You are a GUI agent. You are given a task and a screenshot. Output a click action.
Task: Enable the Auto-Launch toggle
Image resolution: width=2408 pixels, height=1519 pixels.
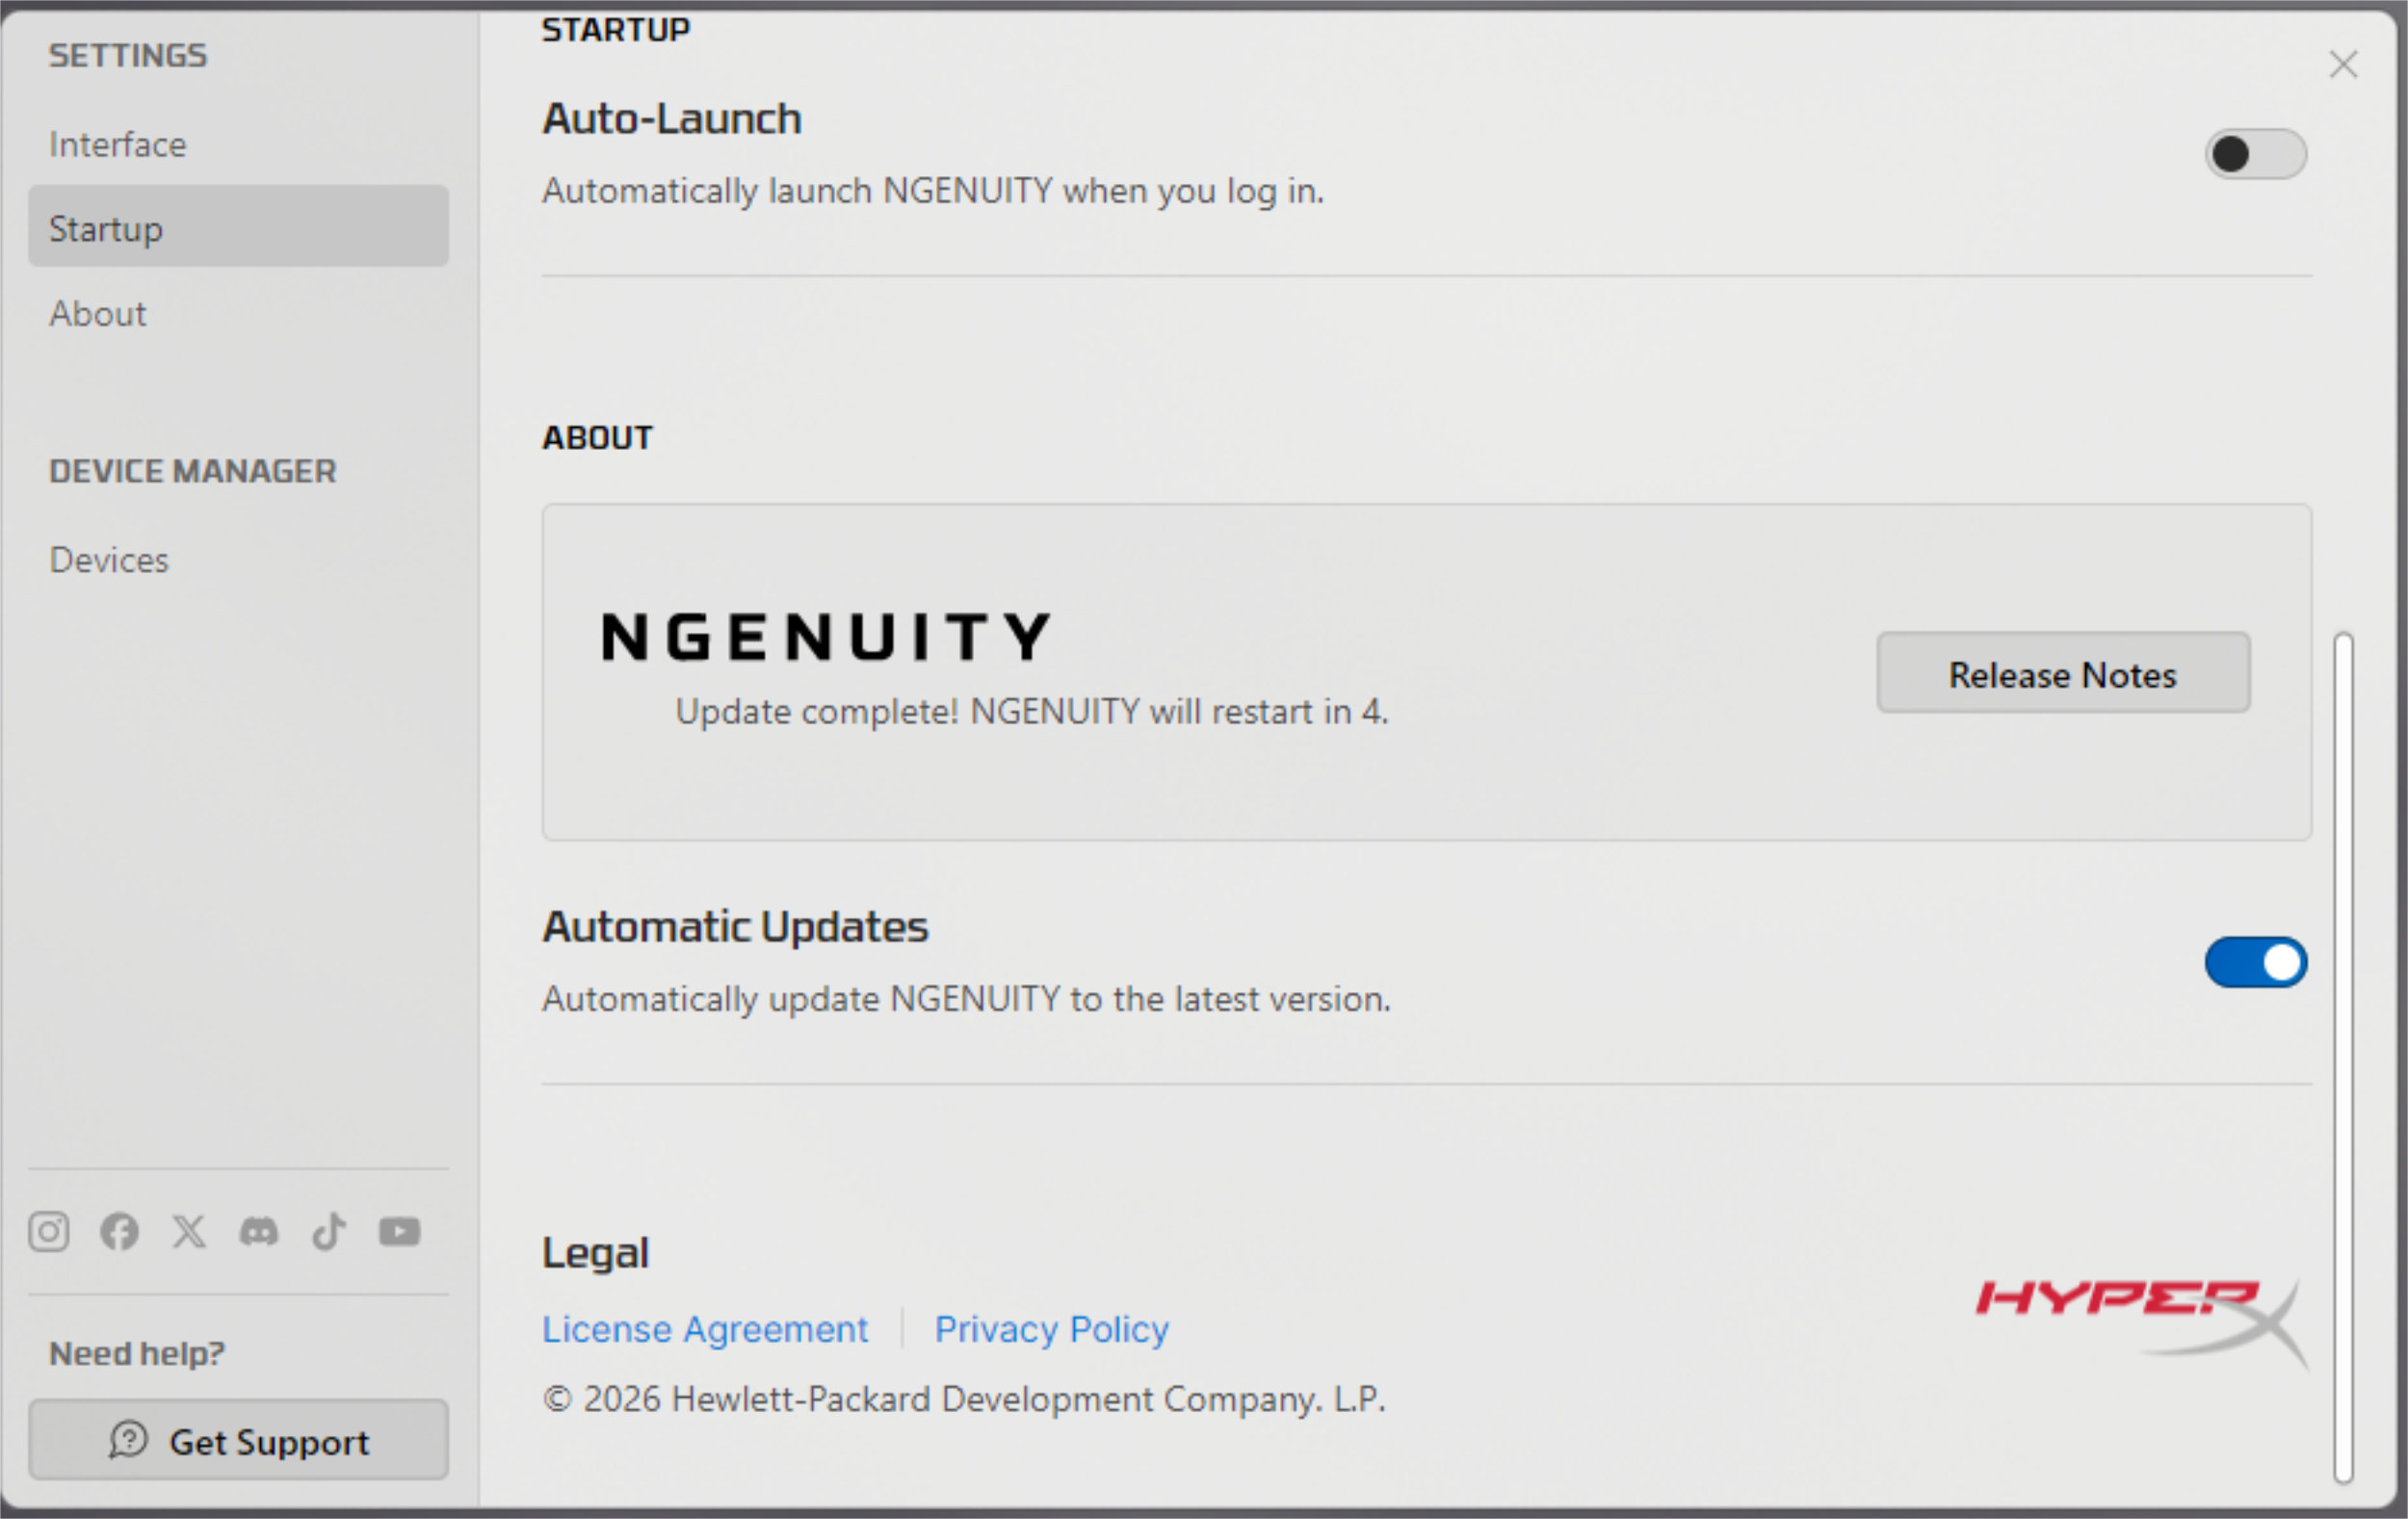coord(2255,154)
